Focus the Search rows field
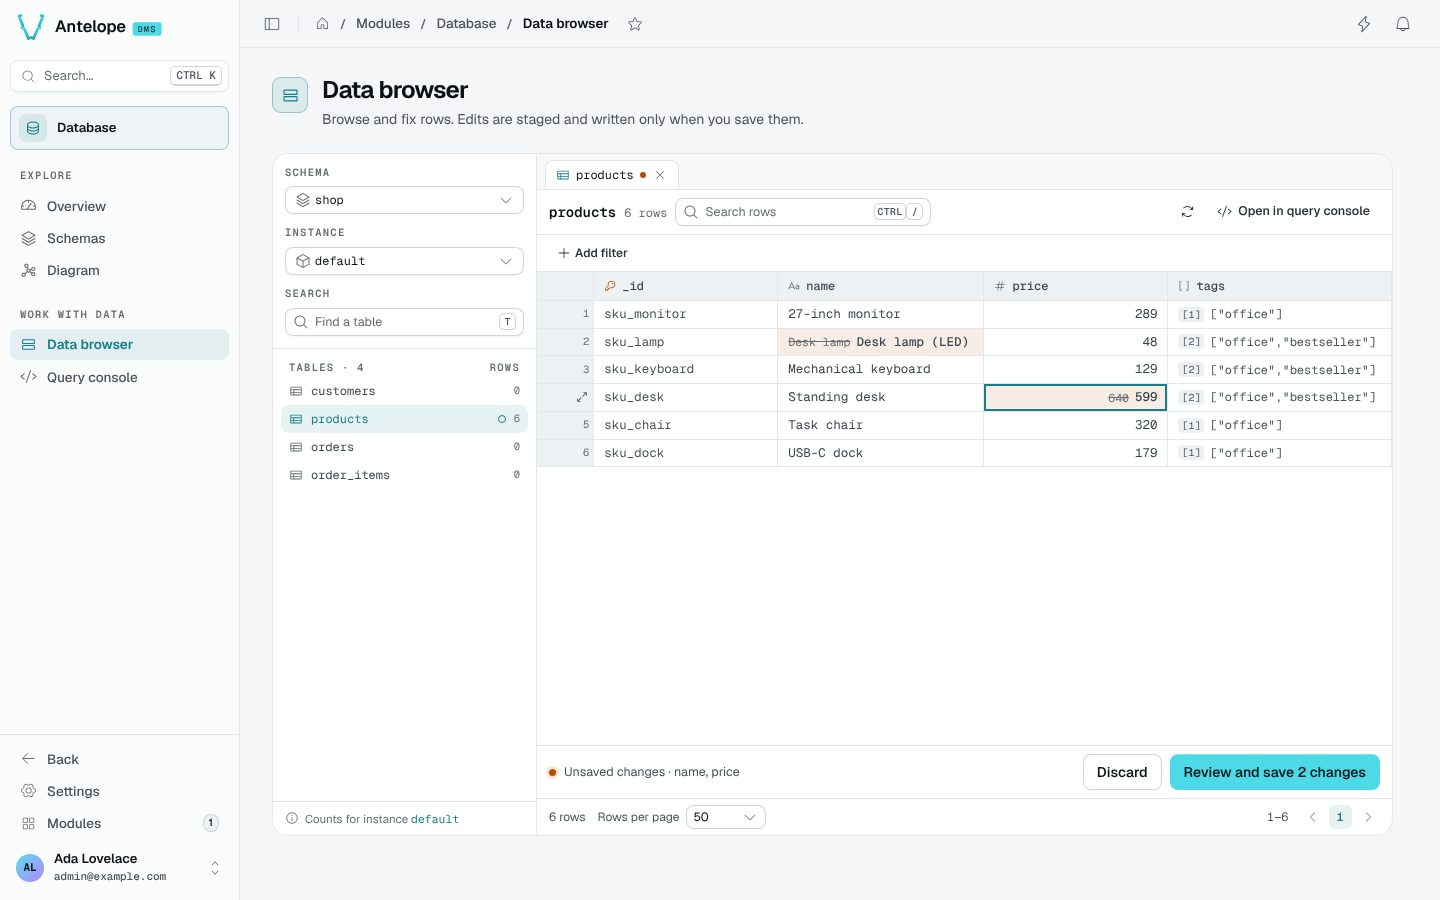 click(803, 212)
